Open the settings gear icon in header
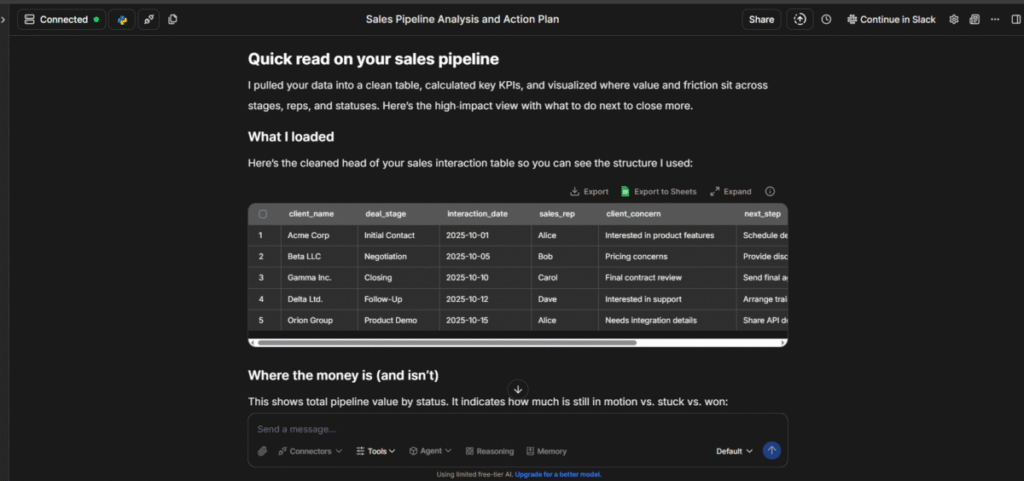 click(x=953, y=19)
